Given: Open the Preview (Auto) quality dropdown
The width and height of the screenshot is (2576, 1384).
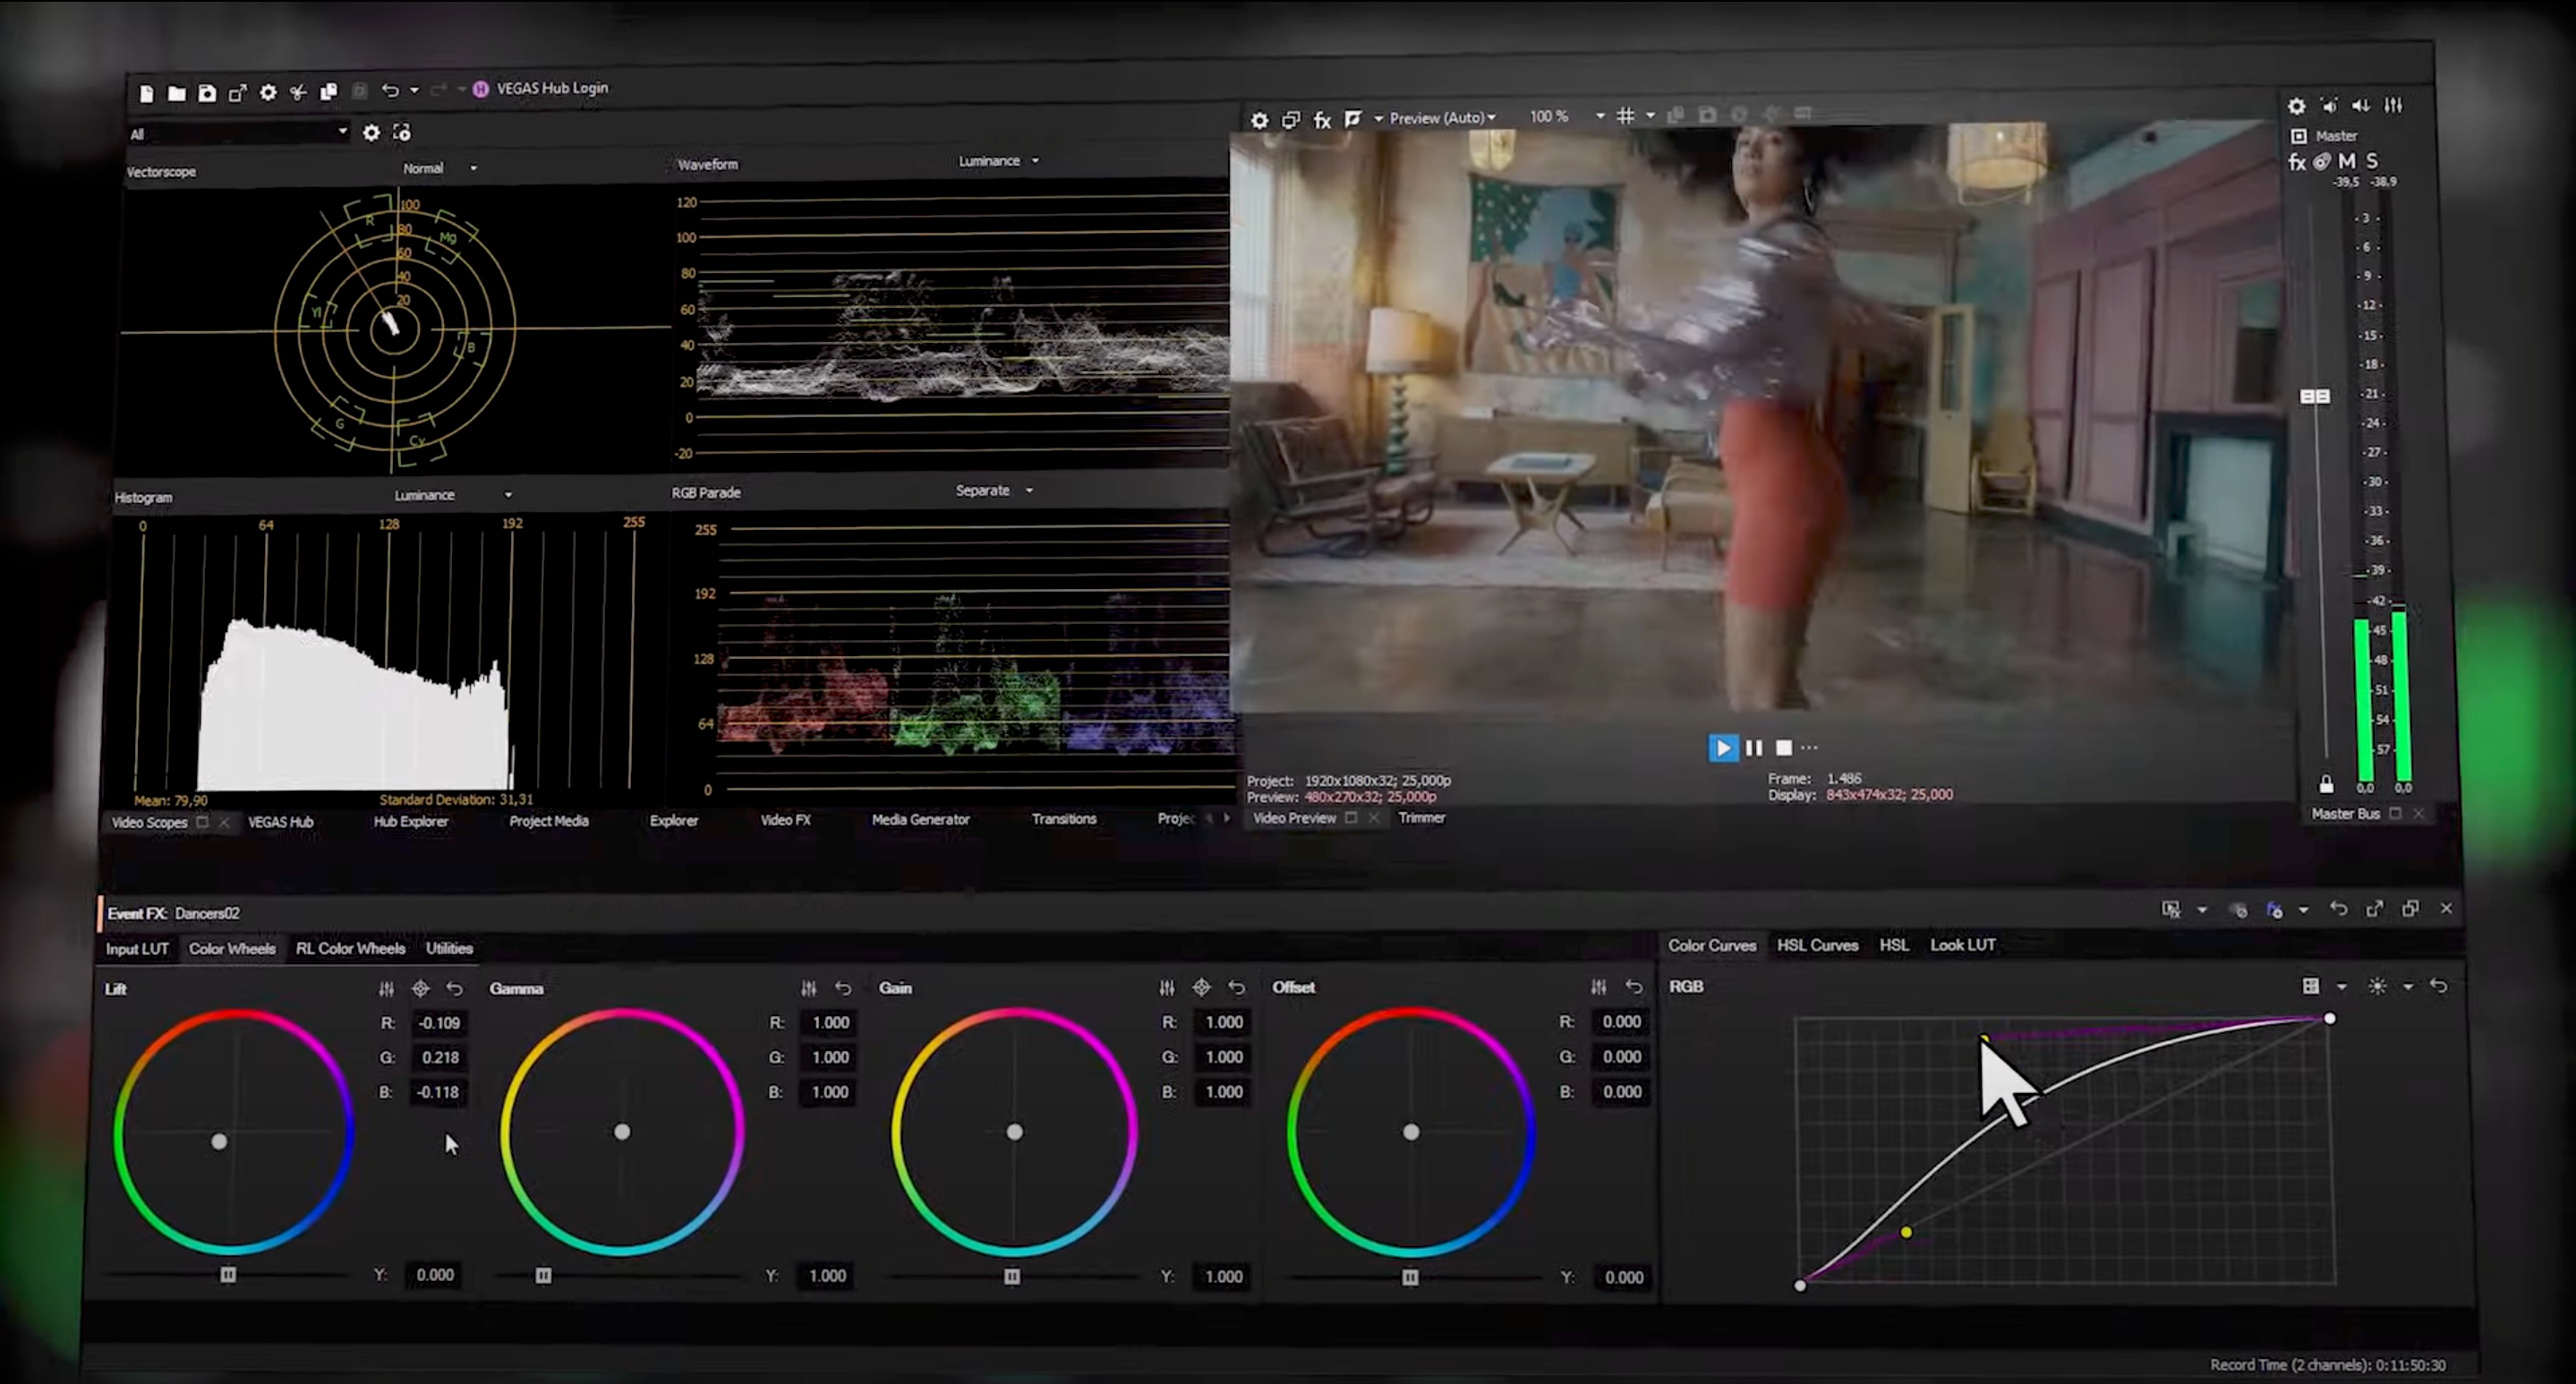Looking at the screenshot, I should click(1442, 118).
